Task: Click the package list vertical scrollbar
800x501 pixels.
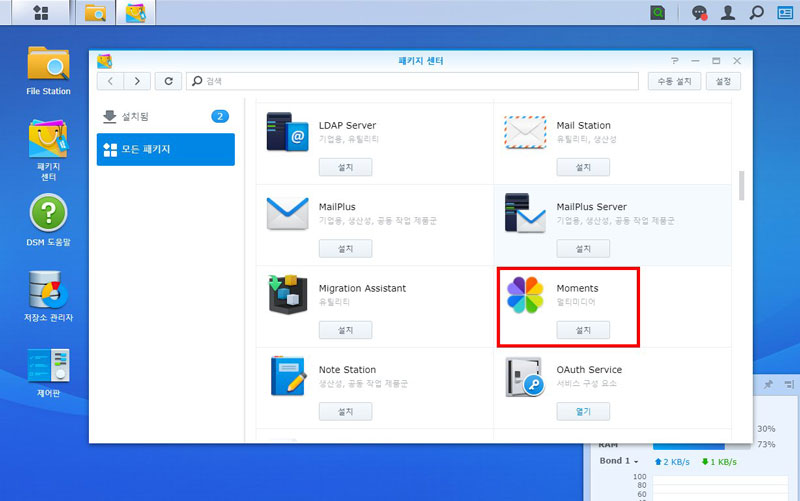Action: pyautogui.click(x=741, y=185)
